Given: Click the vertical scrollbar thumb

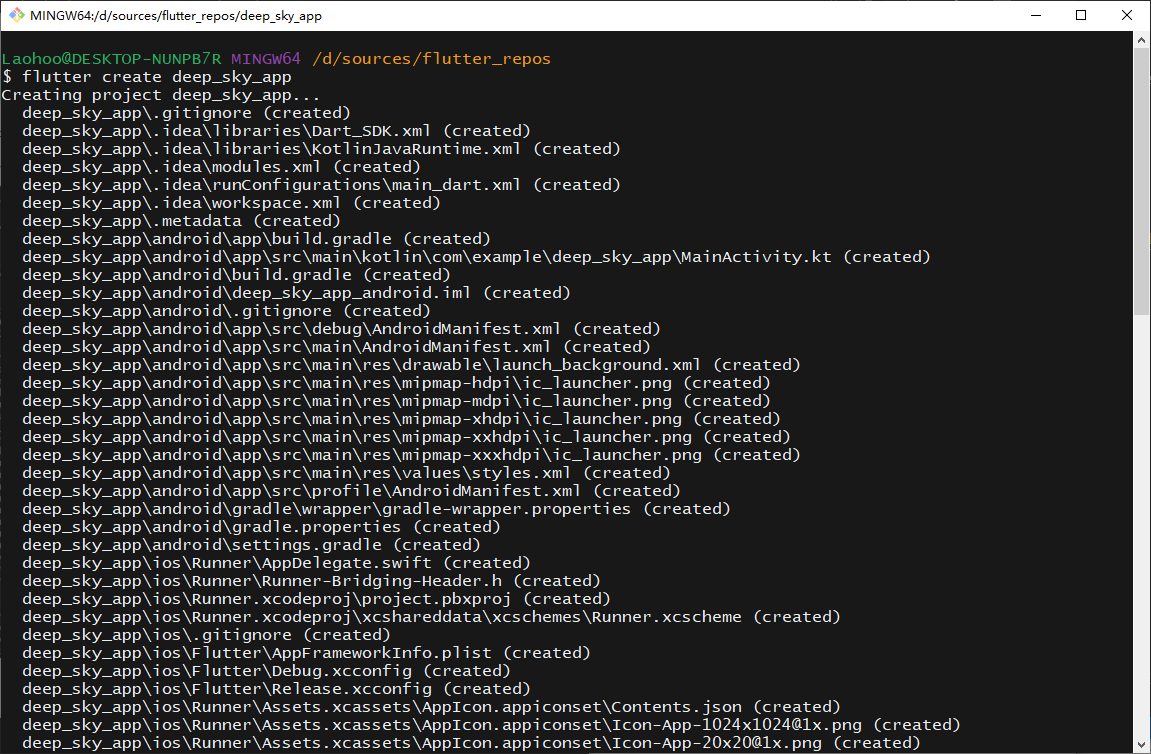Looking at the screenshot, I should pos(1141,182).
